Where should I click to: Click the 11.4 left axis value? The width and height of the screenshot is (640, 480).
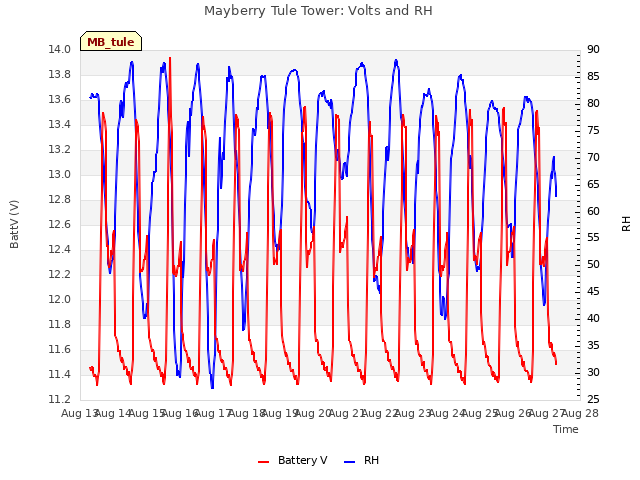(x=59, y=374)
